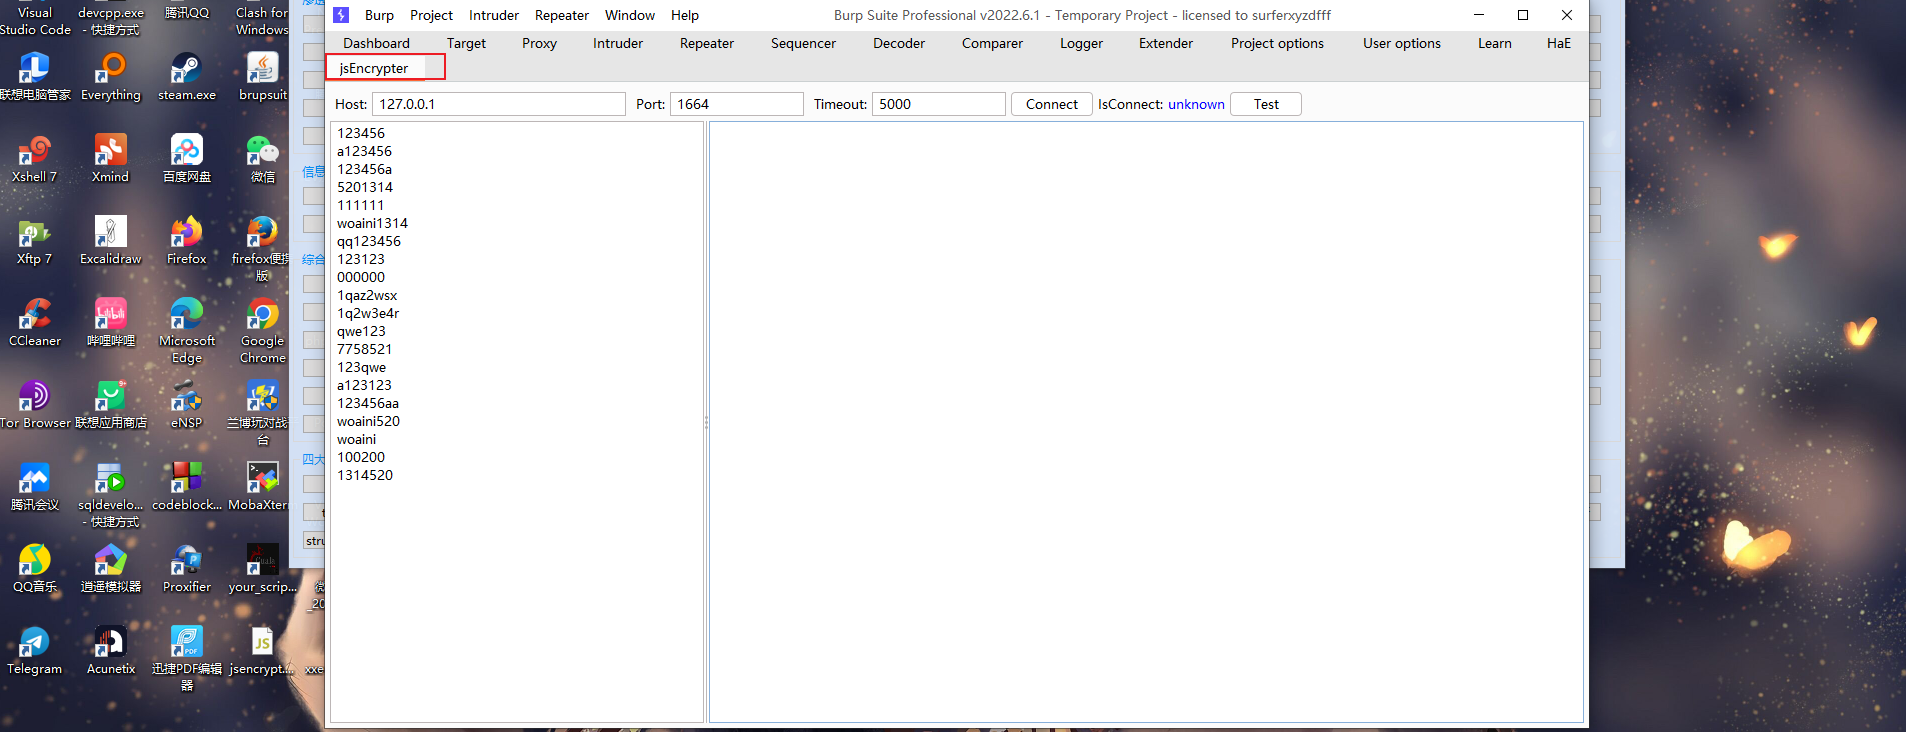Screen dimensions: 1906x732
Task: Click payload line 1qaz2wsx
Action: click(367, 295)
